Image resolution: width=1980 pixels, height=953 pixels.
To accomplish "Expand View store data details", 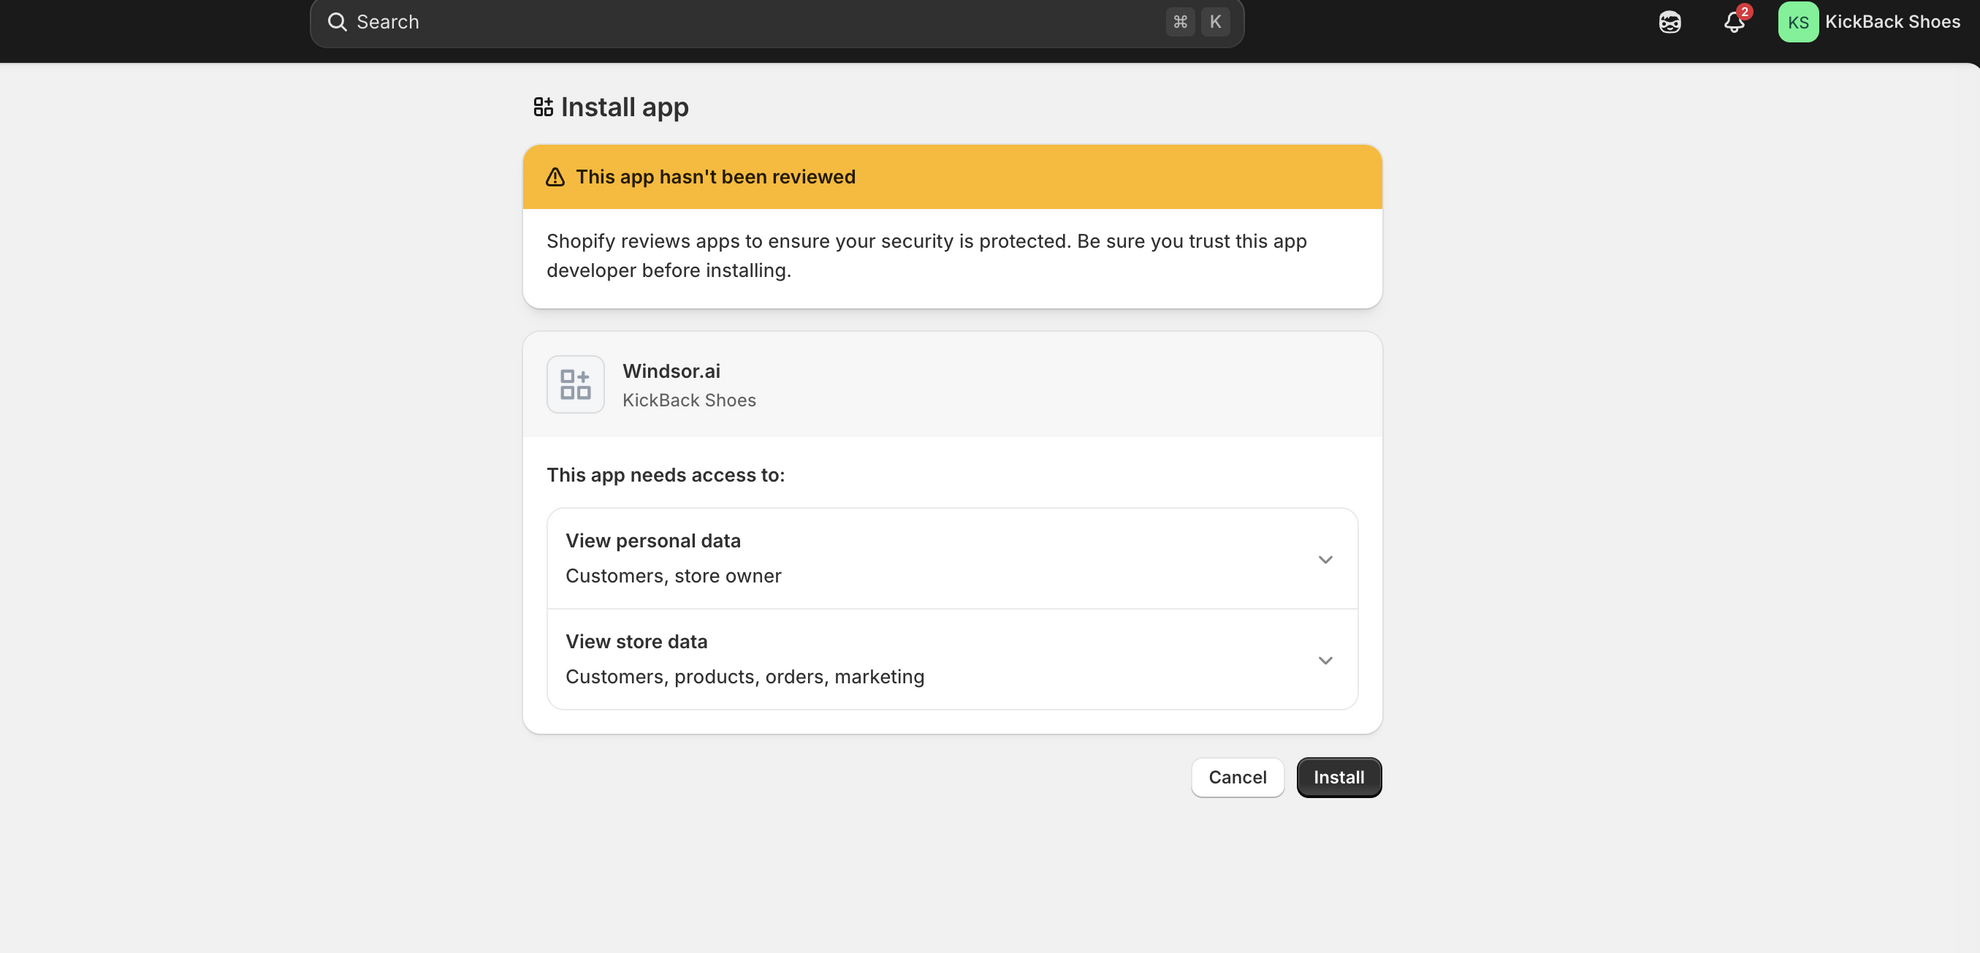I will 1325,660.
